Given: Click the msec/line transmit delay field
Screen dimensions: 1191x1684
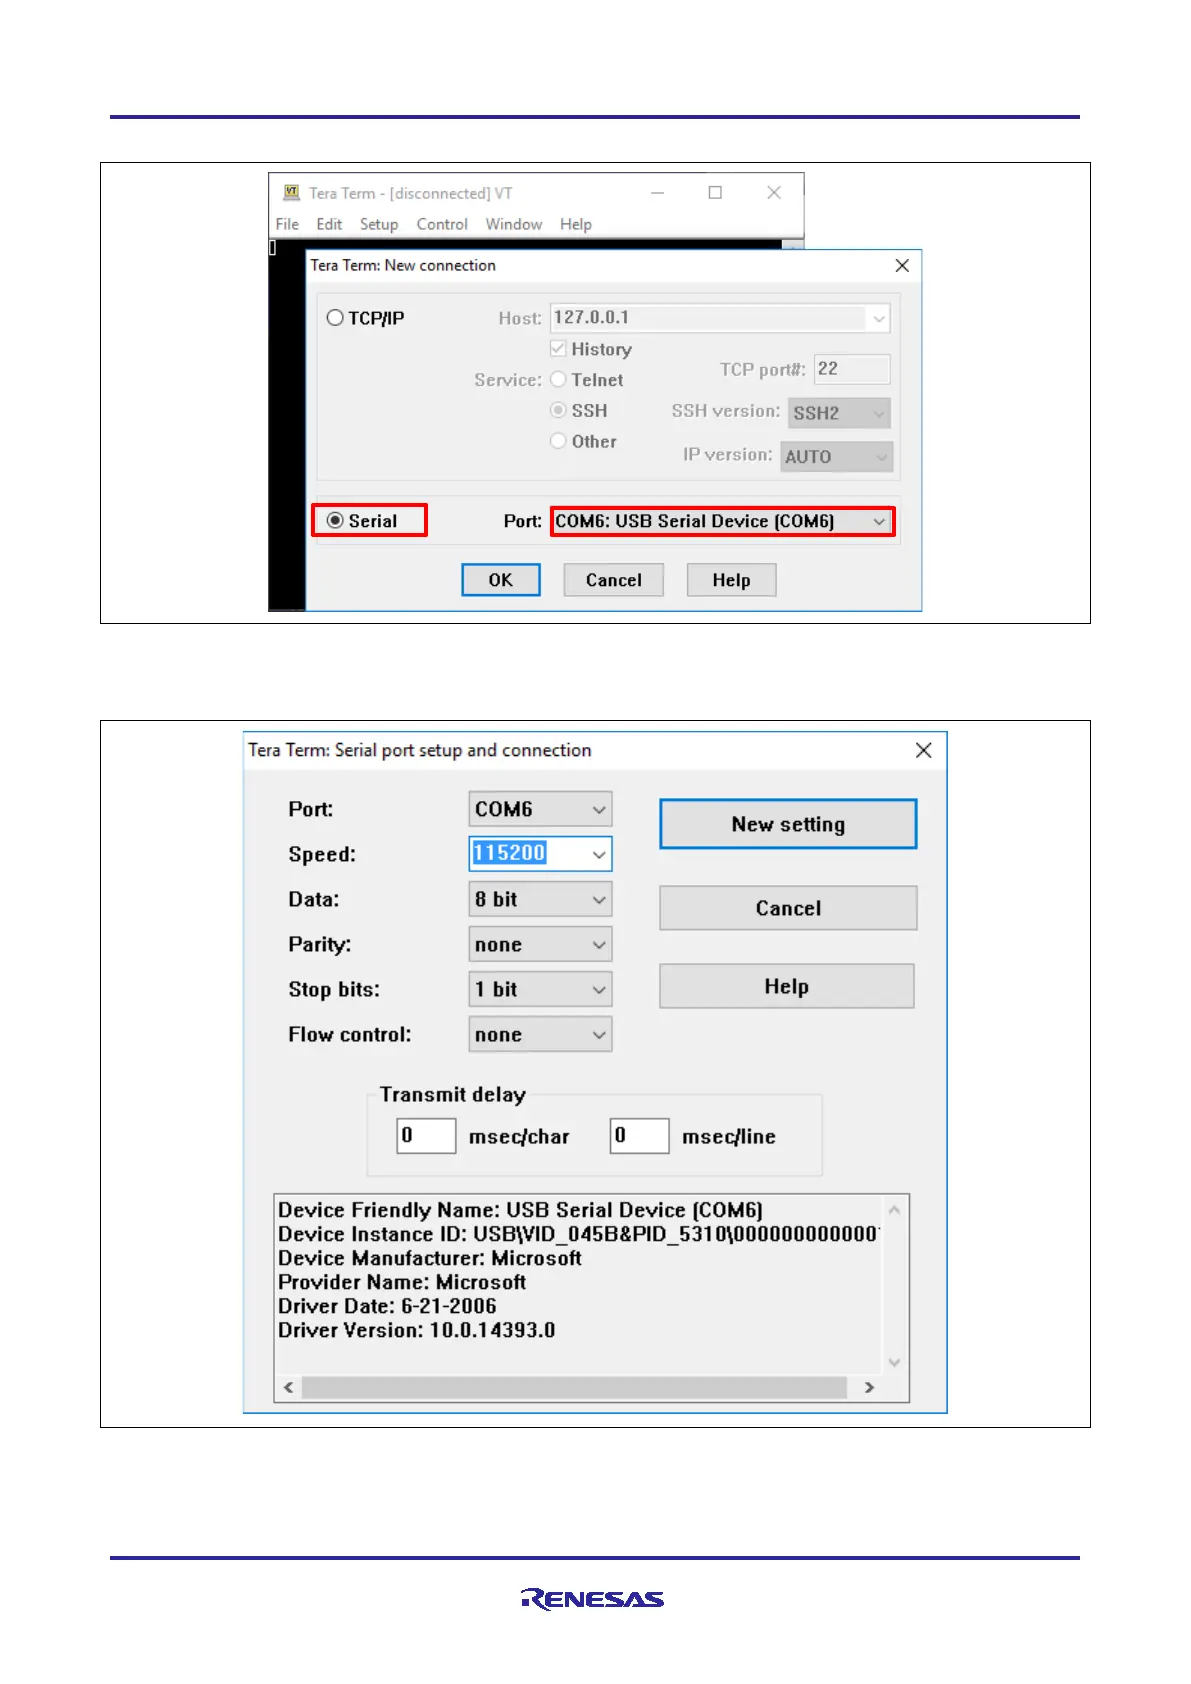Looking at the screenshot, I should pos(640,1136).
